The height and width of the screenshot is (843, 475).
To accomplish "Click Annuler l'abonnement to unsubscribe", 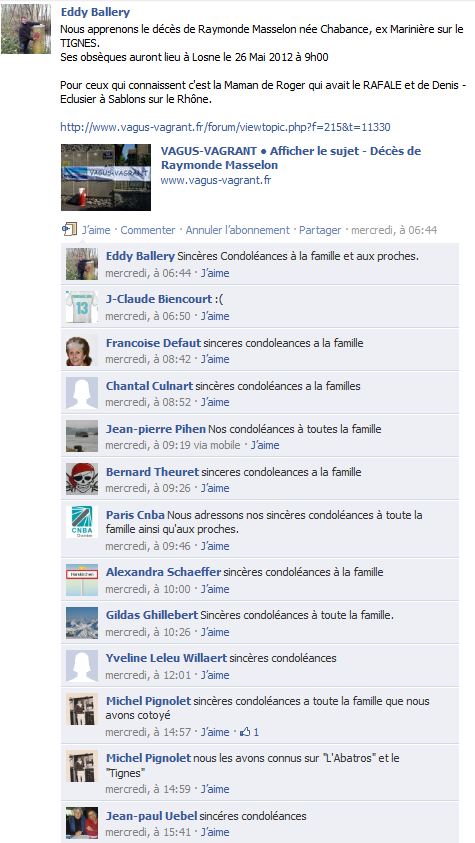I will point(238,230).
